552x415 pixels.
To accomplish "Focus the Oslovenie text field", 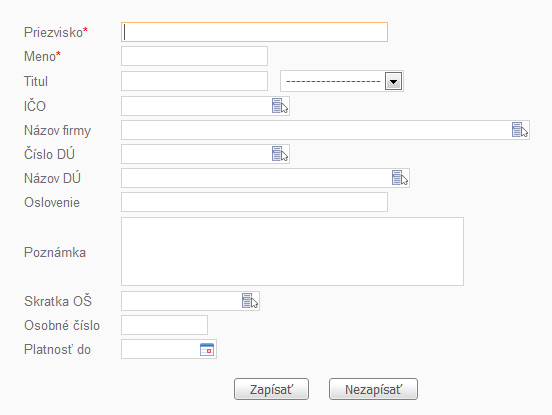I will pyautogui.click(x=255, y=202).
